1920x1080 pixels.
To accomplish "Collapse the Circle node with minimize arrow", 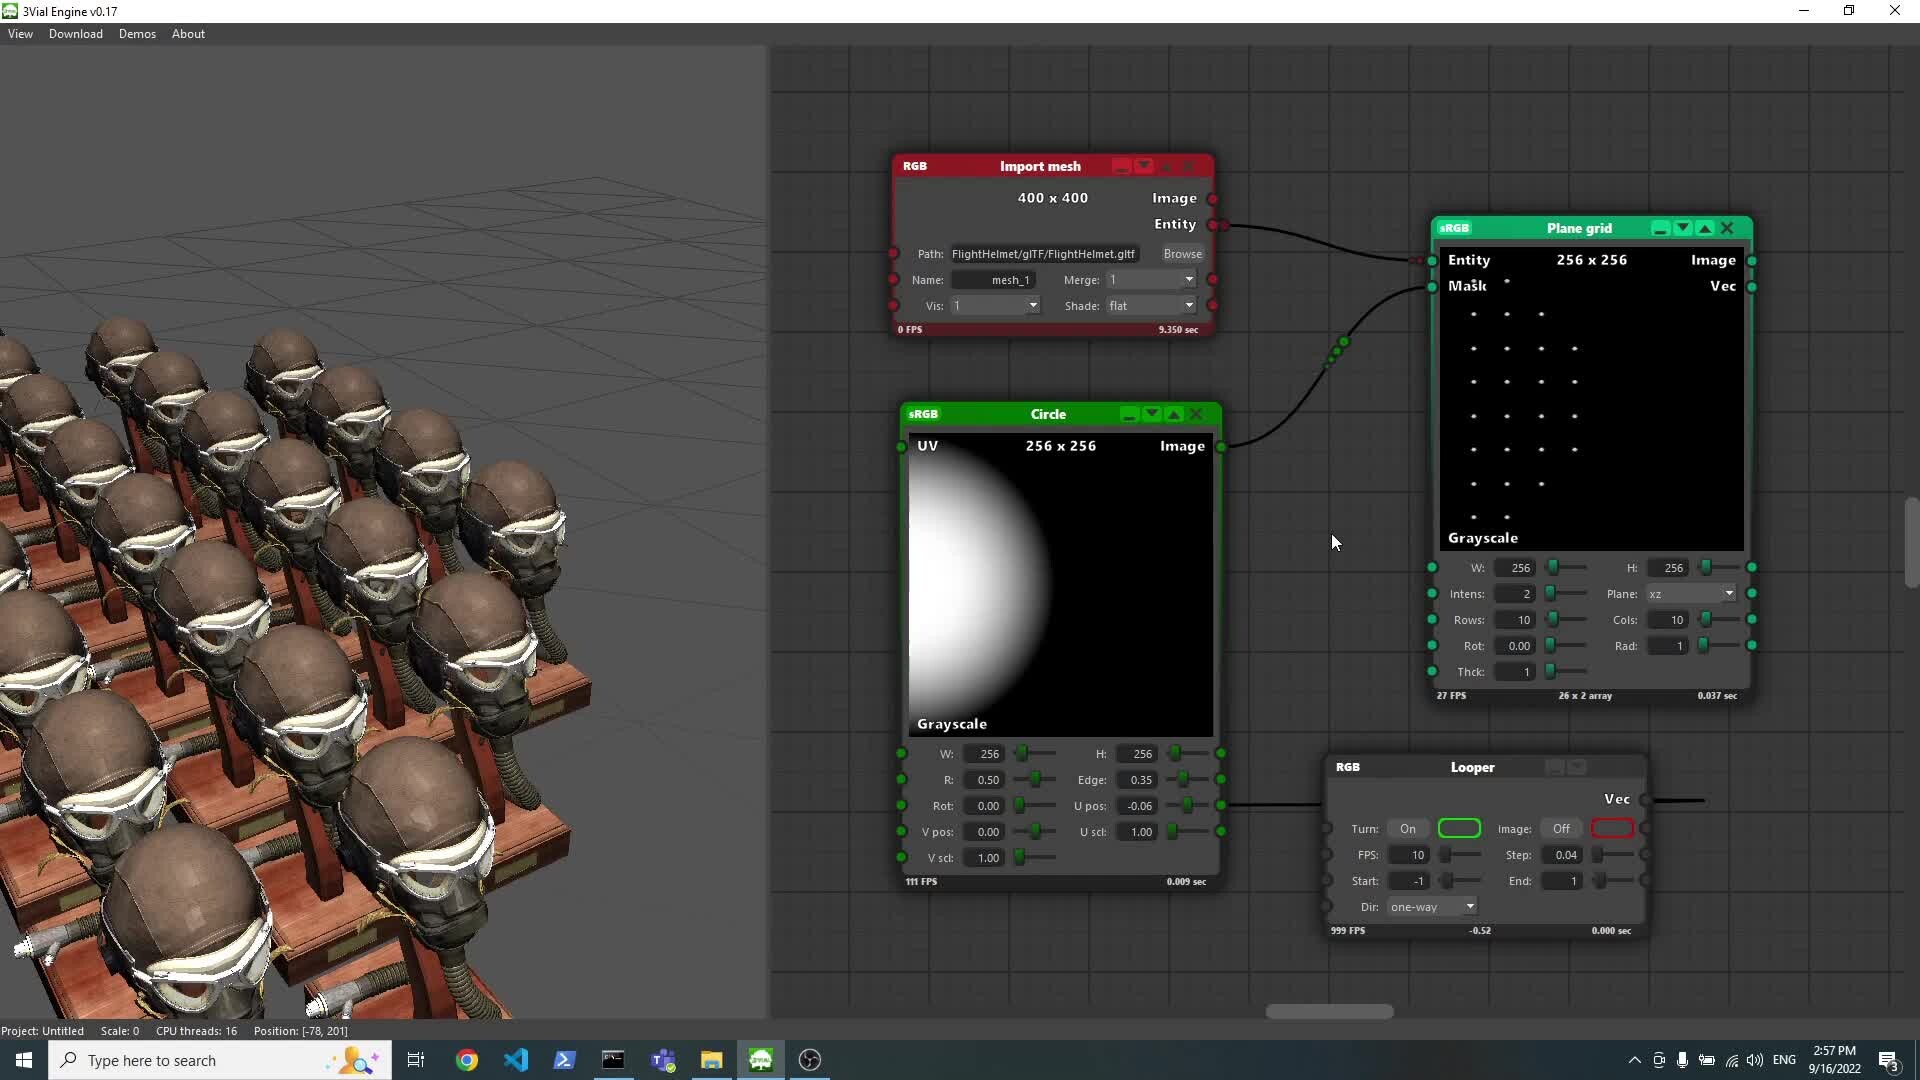I will click(1151, 413).
